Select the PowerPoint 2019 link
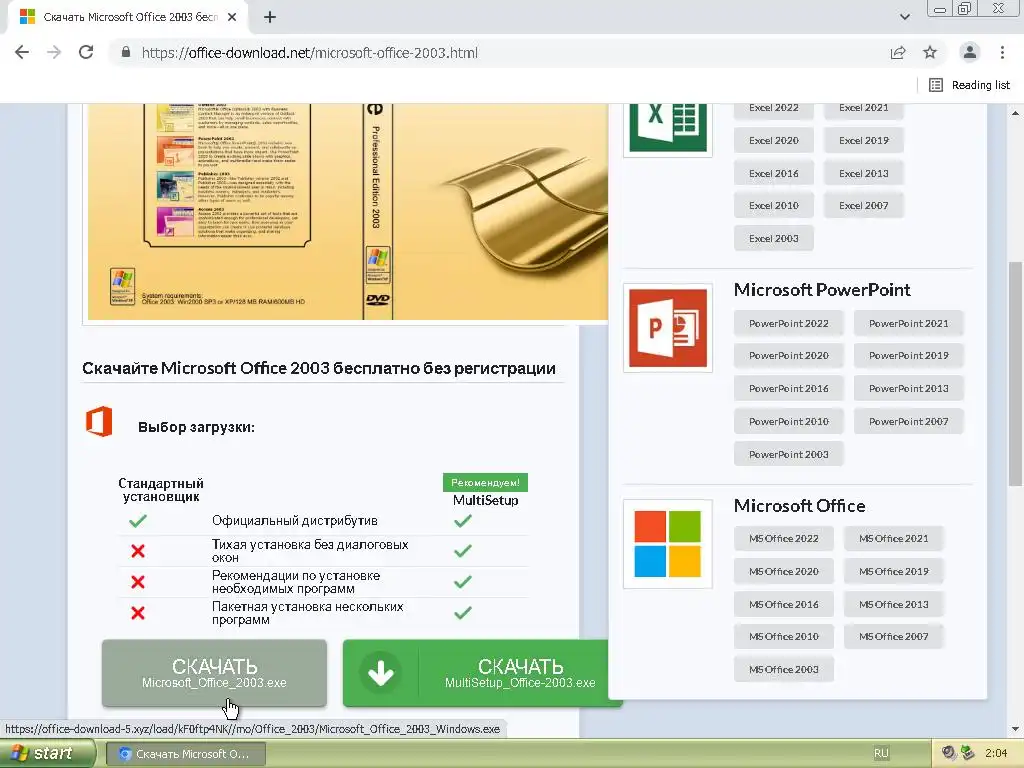Screen dimensions: 1024x768 [908, 356]
